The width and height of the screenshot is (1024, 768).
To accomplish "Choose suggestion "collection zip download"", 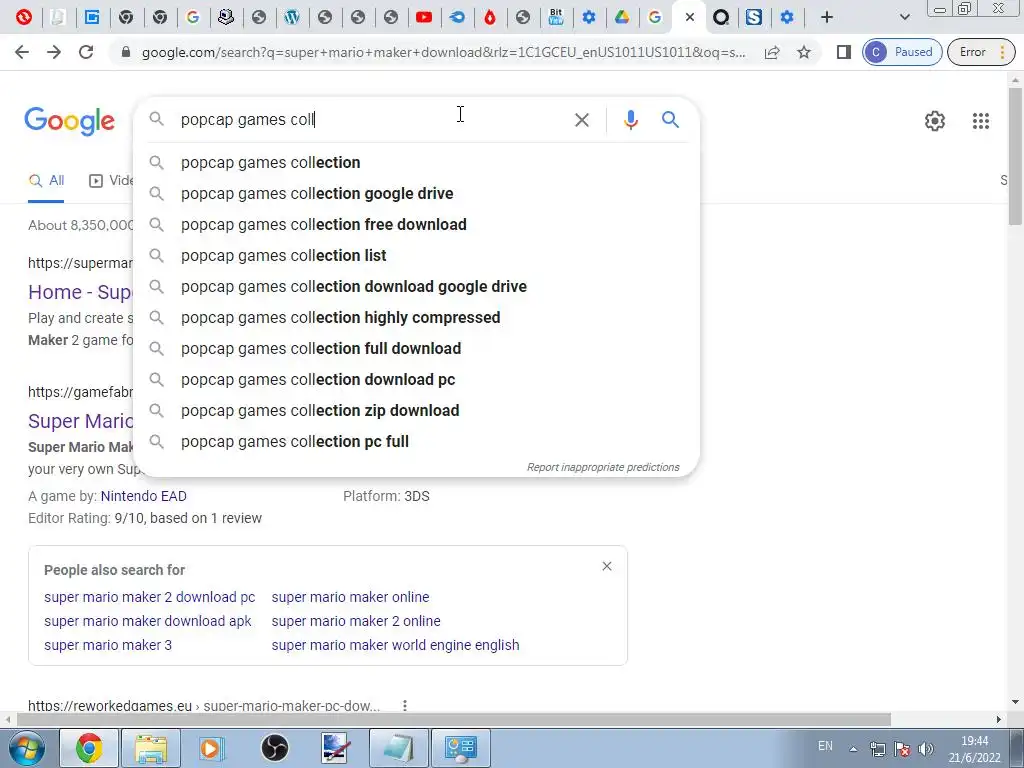I will (x=416, y=411).
